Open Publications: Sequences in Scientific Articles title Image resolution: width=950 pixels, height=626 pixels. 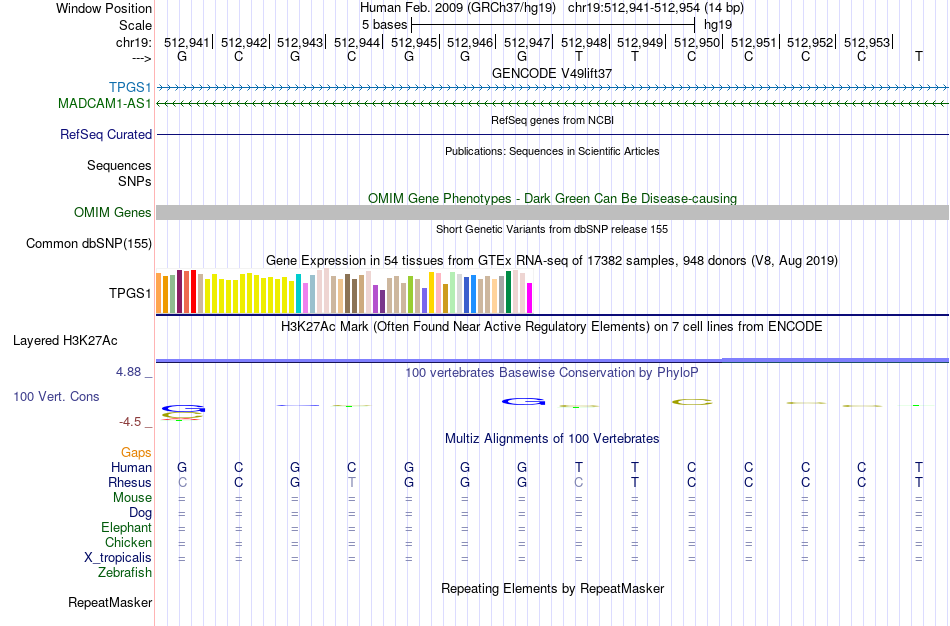click(552, 151)
